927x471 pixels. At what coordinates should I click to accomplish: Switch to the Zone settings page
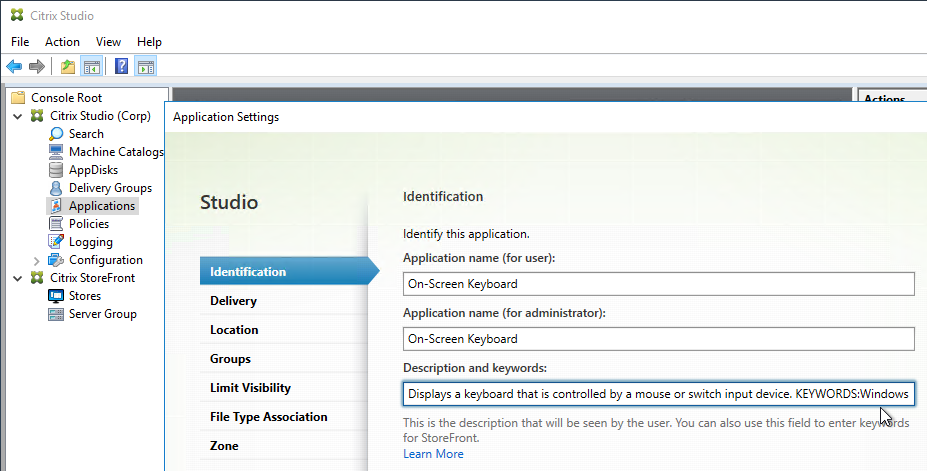[284, 446]
